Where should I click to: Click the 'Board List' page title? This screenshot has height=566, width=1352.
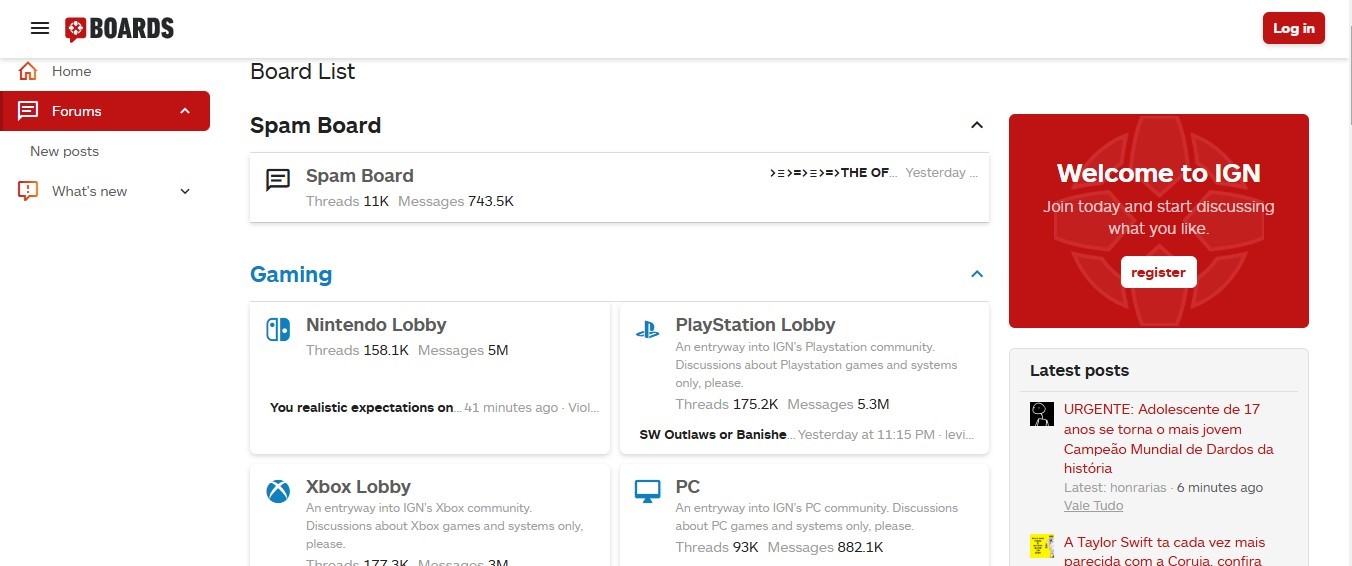click(302, 72)
